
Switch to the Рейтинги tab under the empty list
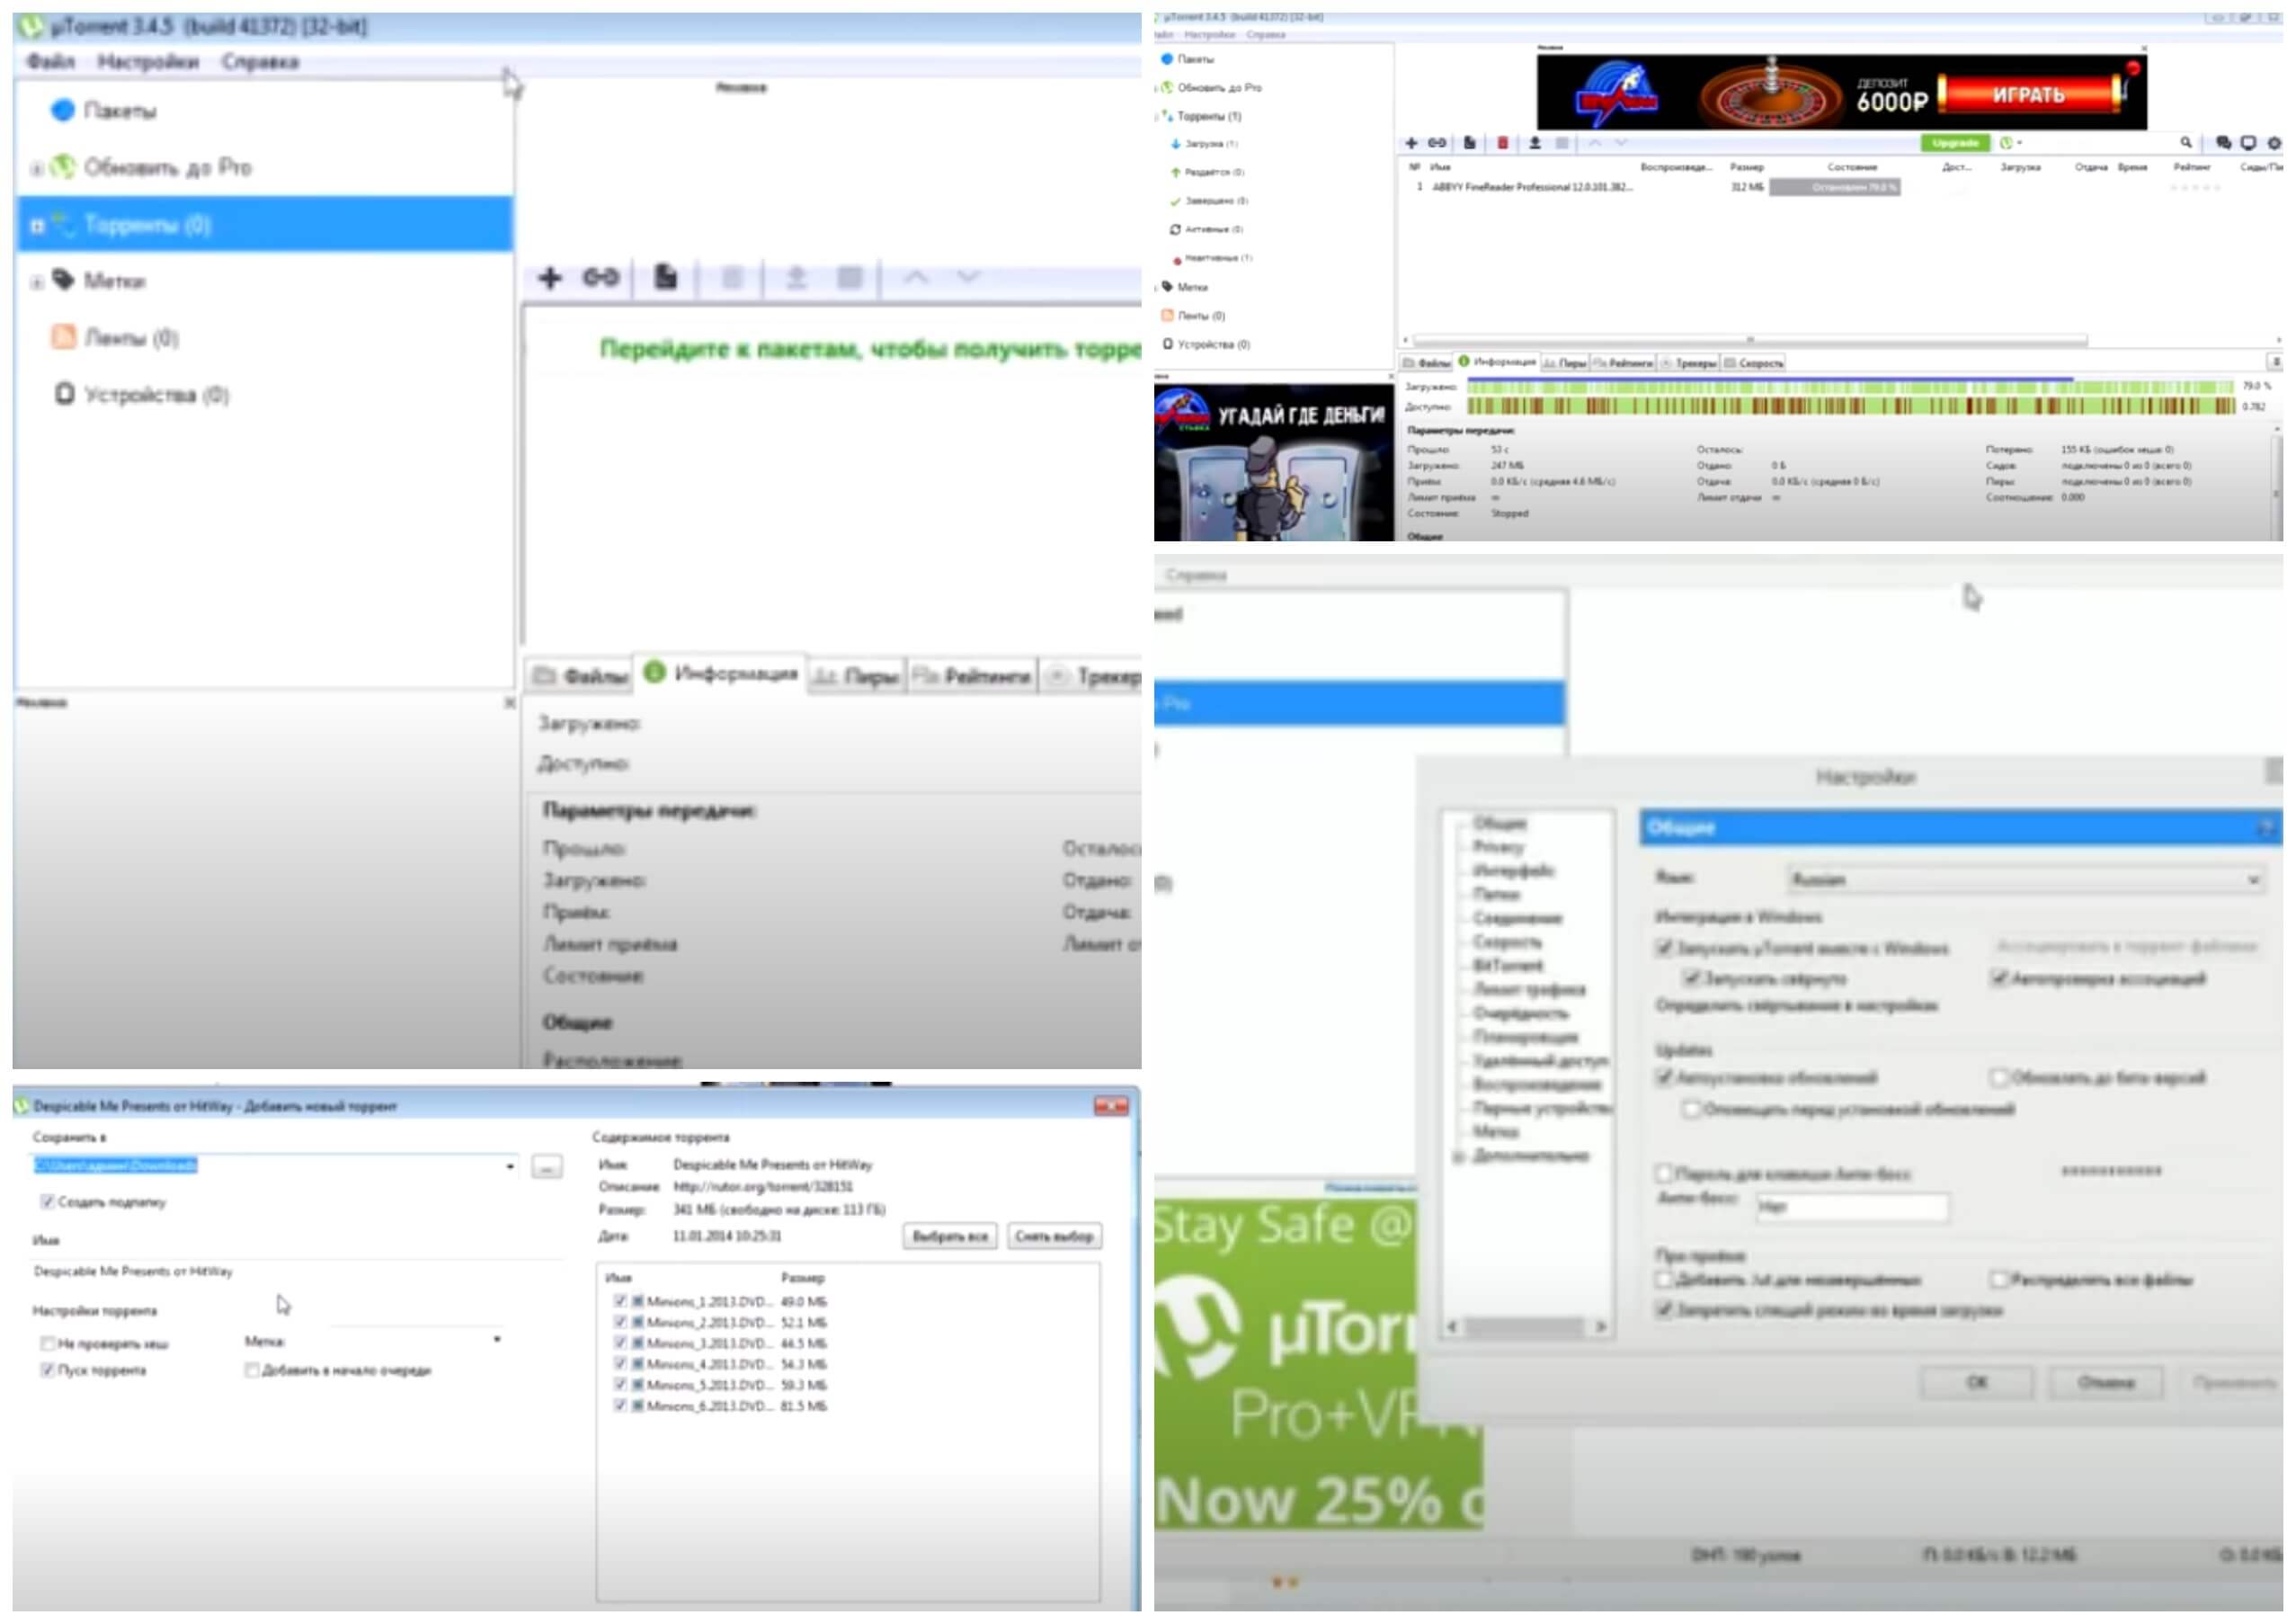[971, 677]
